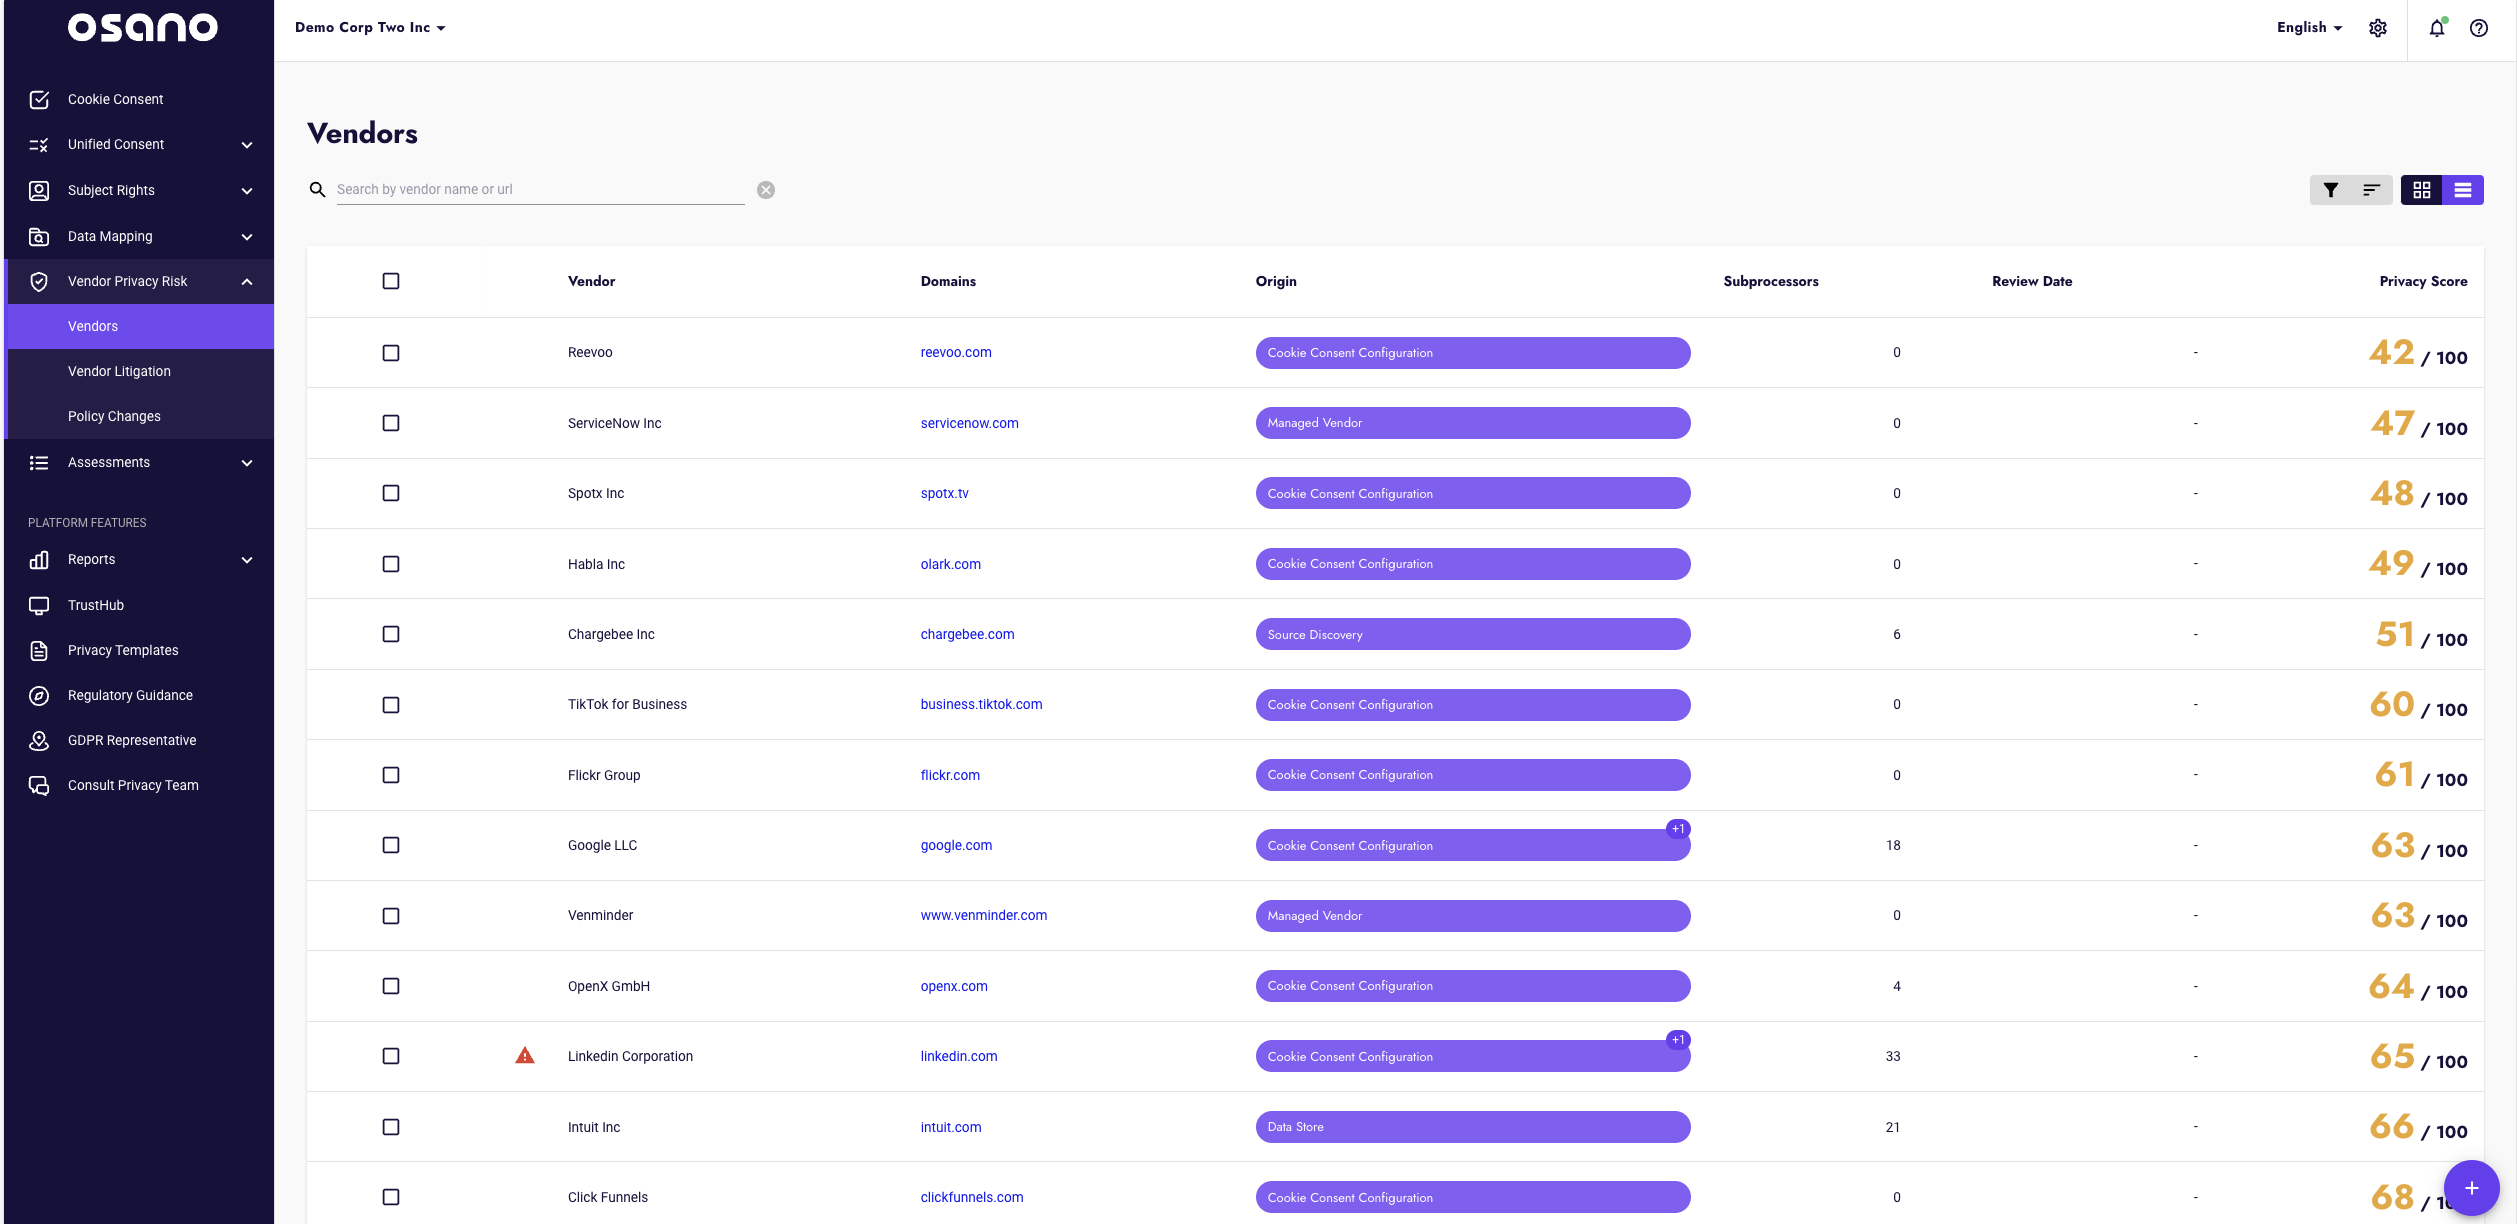
Task: Go to Policy Changes page
Action: 114,416
